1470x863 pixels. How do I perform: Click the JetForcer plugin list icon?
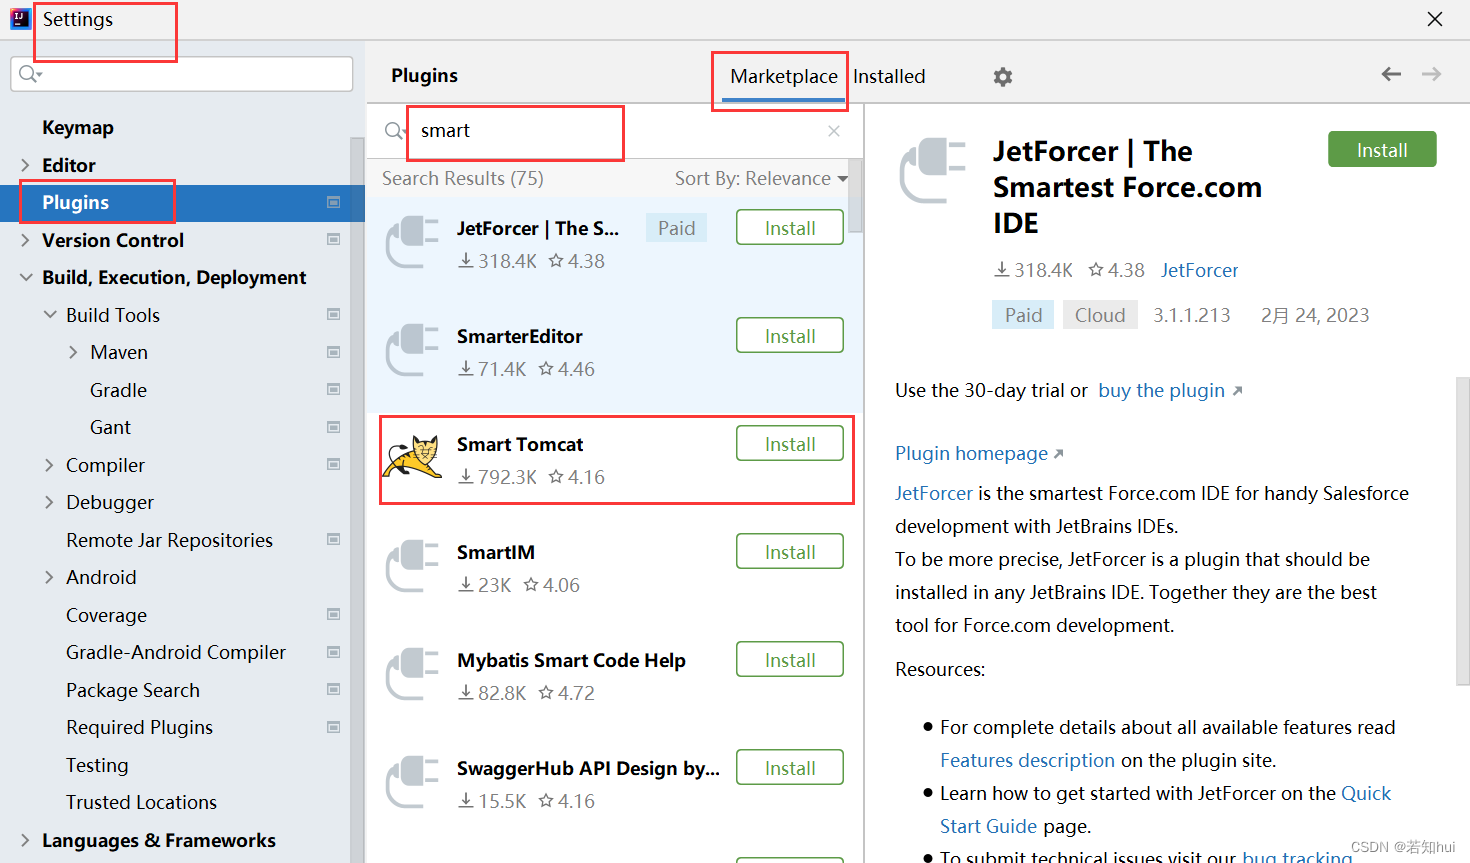pos(413,242)
